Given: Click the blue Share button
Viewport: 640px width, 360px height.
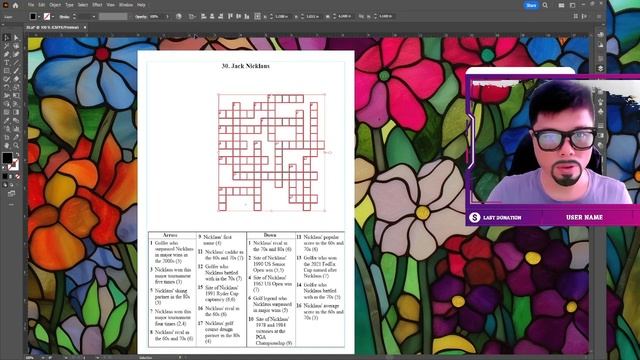Looking at the screenshot, I should [x=531, y=5].
